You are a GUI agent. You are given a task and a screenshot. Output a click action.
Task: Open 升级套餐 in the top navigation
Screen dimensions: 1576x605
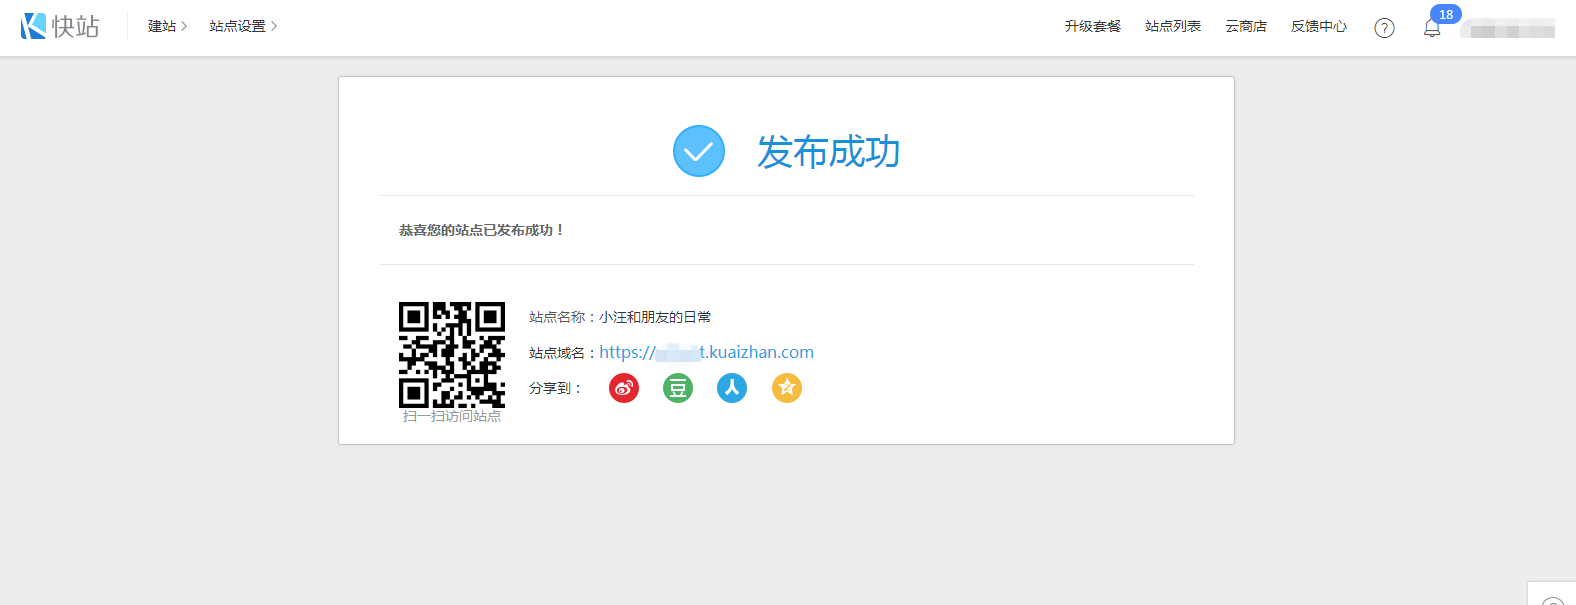1092,26
